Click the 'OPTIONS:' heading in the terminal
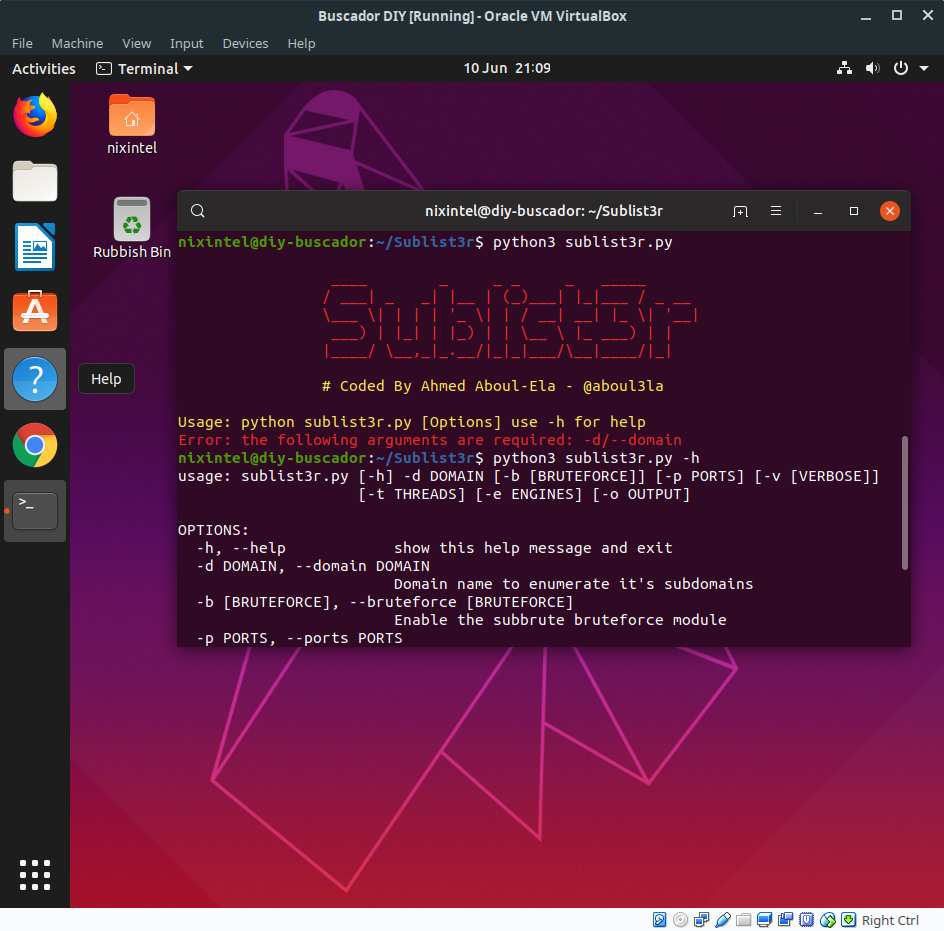Screen dimensions: 944x931 213,531
